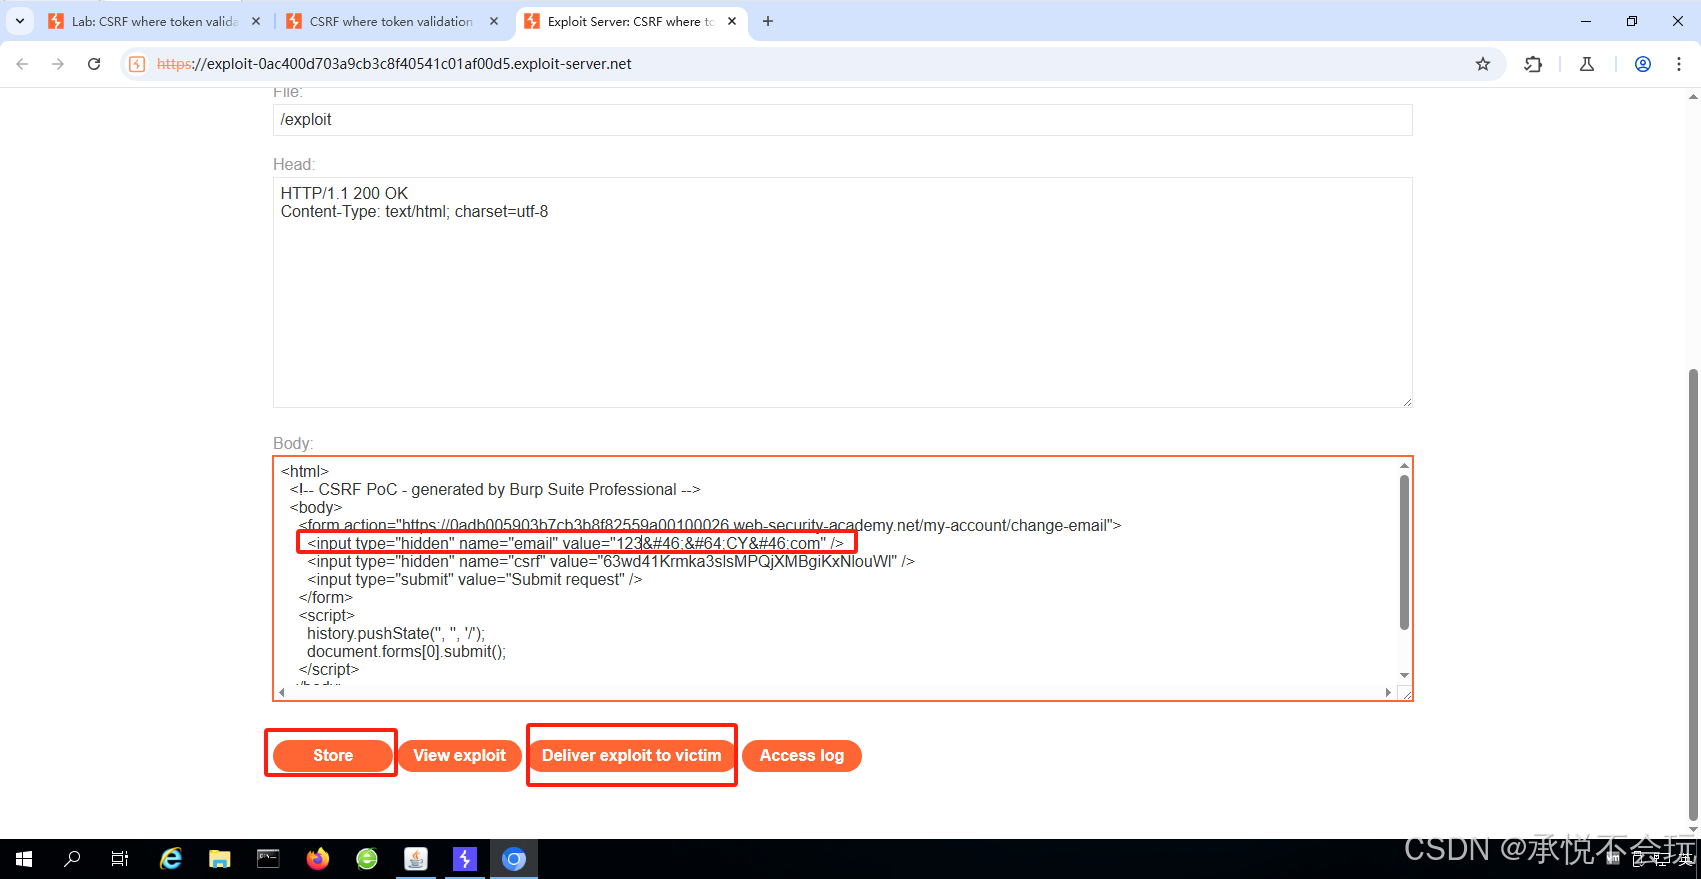Image resolution: width=1701 pixels, height=879 pixels.
Task: Click the csrf hidden input line
Action: (x=610, y=561)
